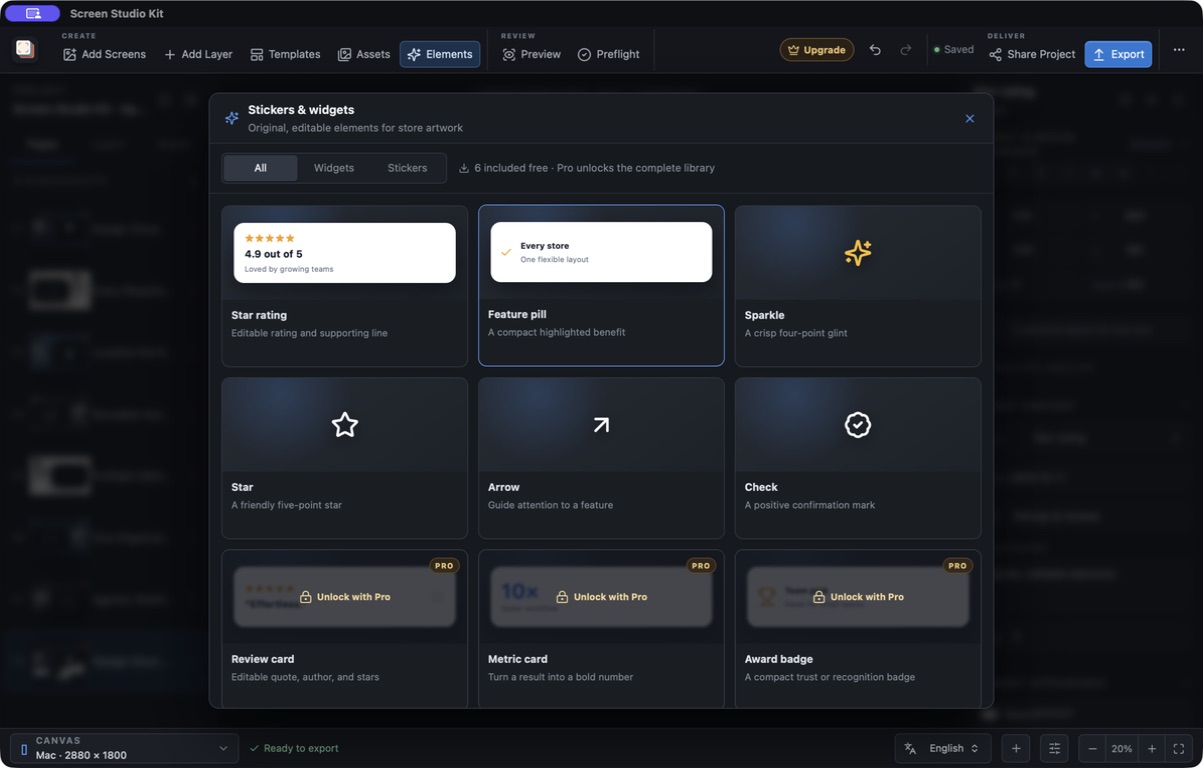
Task: Click Share Project
Action: (1032, 54)
